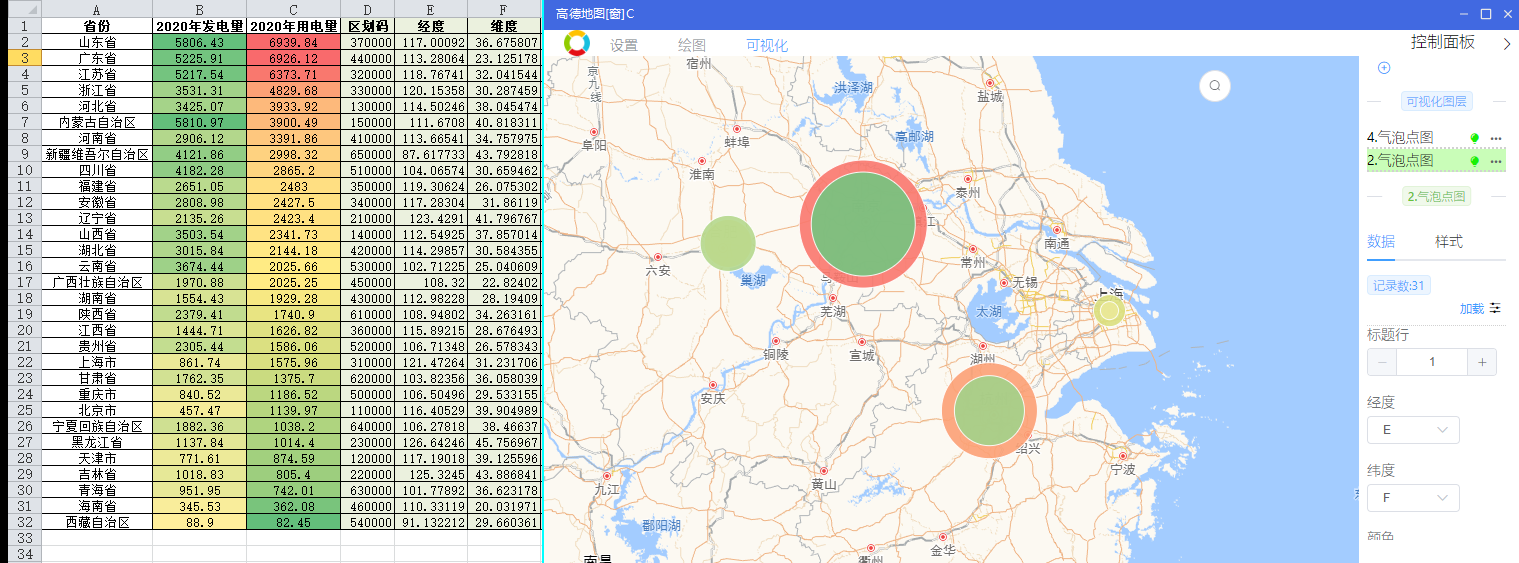Select spreadsheet column E header
This screenshot has width=1519, height=563.
click(x=431, y=8)
